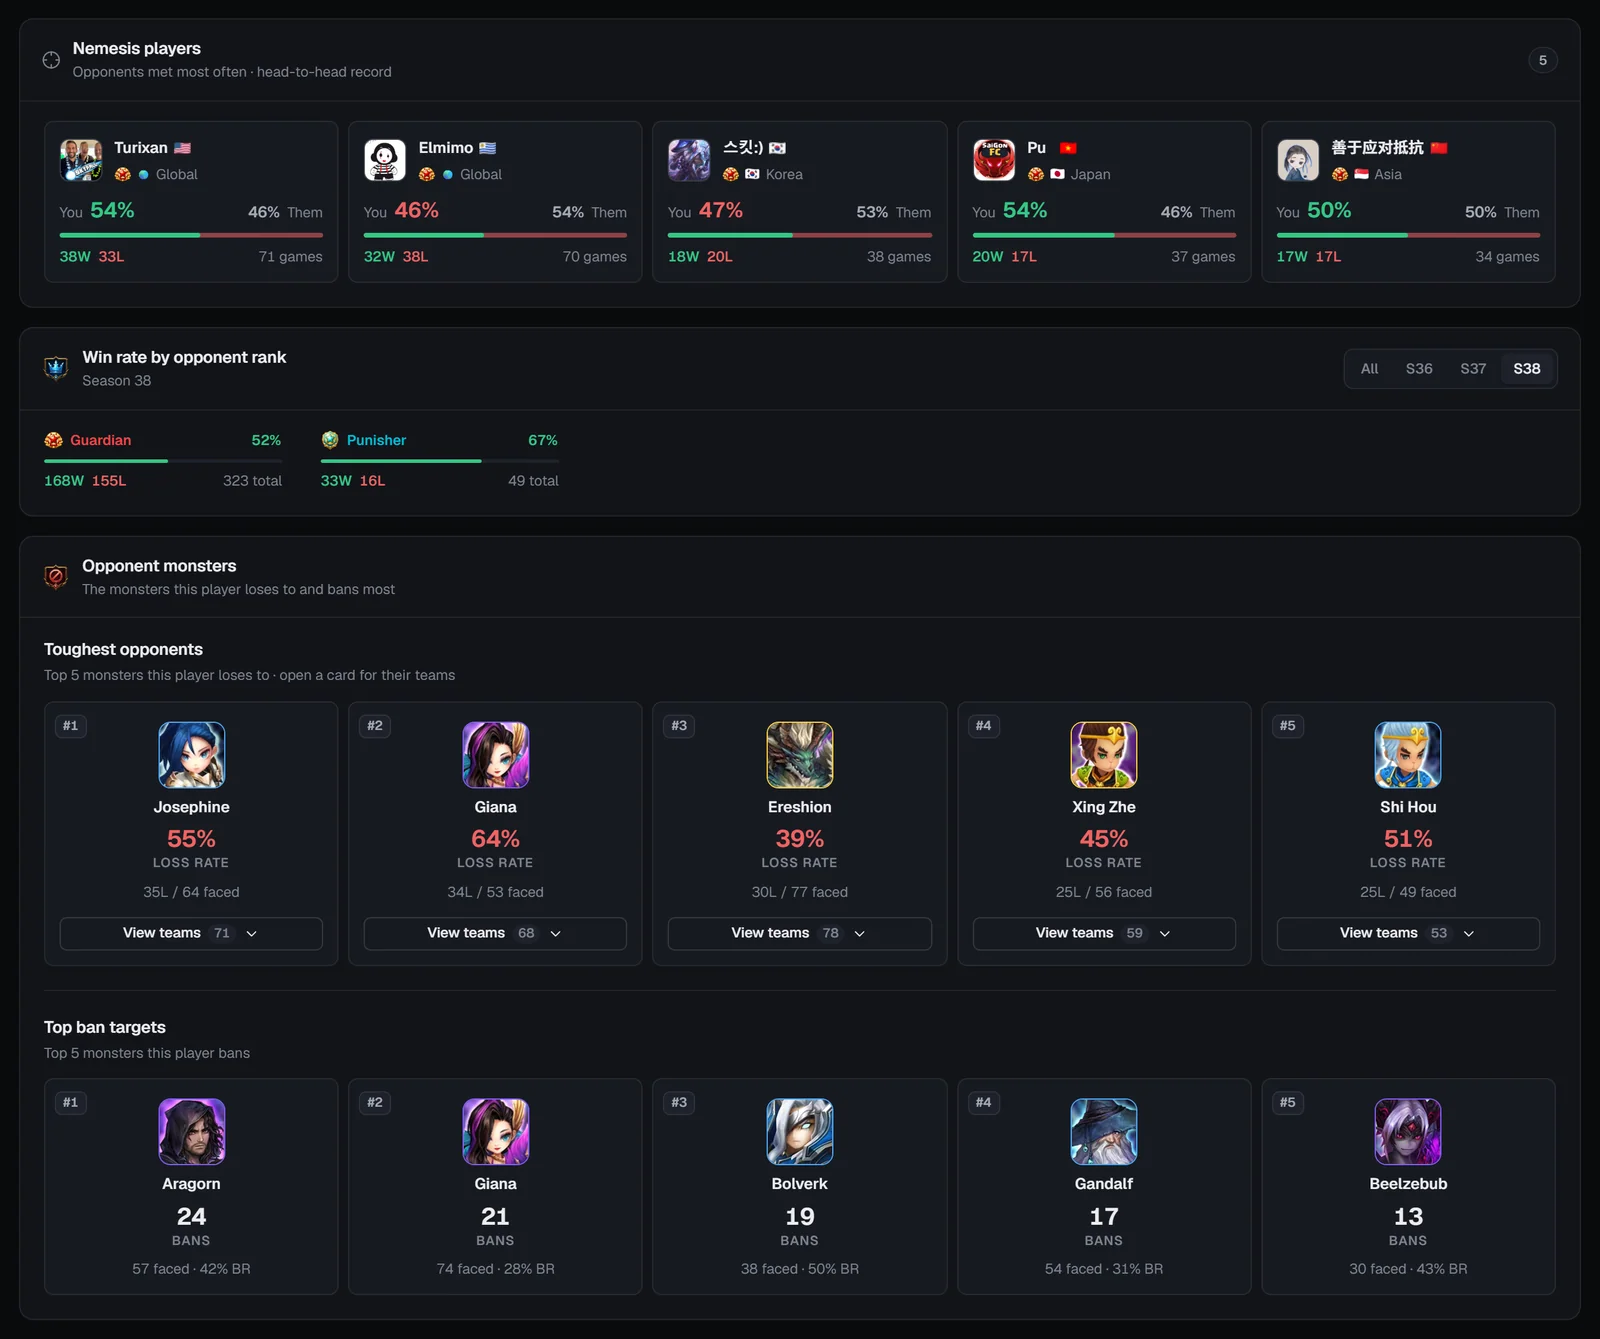Click the Guardian rank label
Viewport: 1600px width, 1339px height.
(101, 440)
